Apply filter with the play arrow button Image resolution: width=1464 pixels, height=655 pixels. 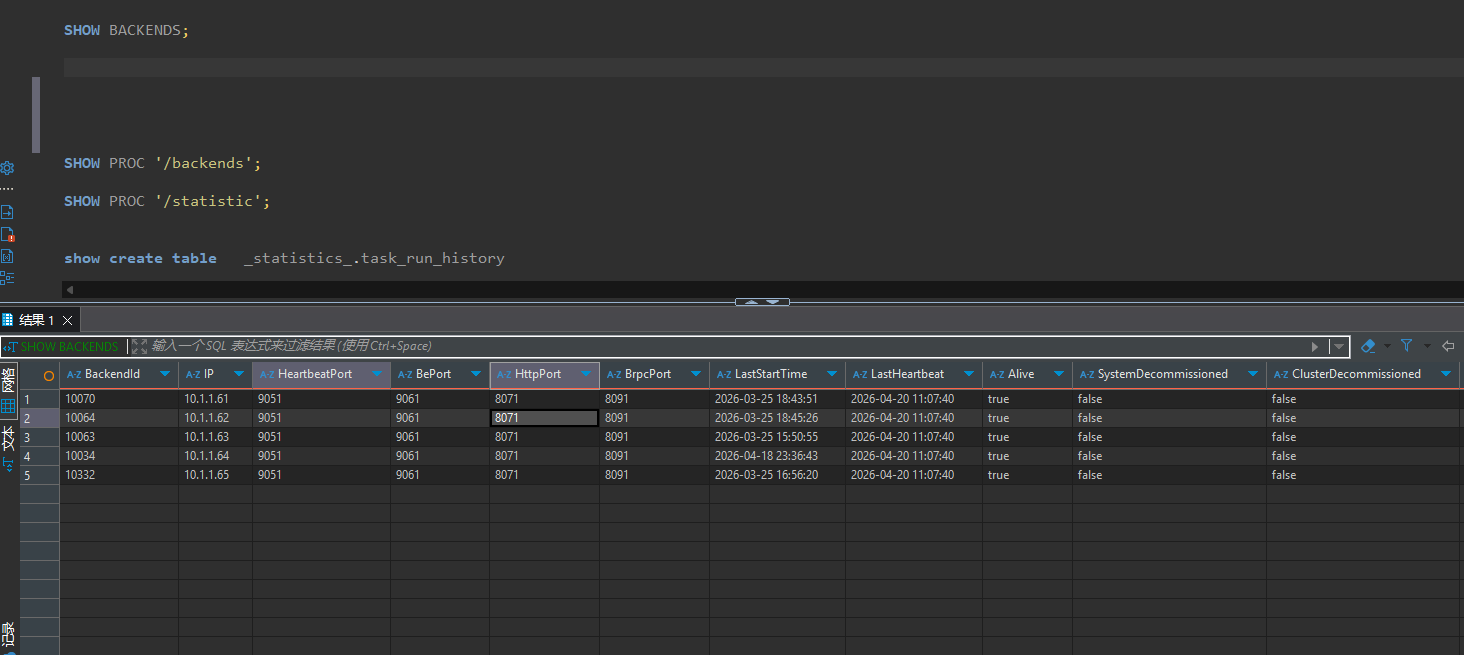[1316, 346]
